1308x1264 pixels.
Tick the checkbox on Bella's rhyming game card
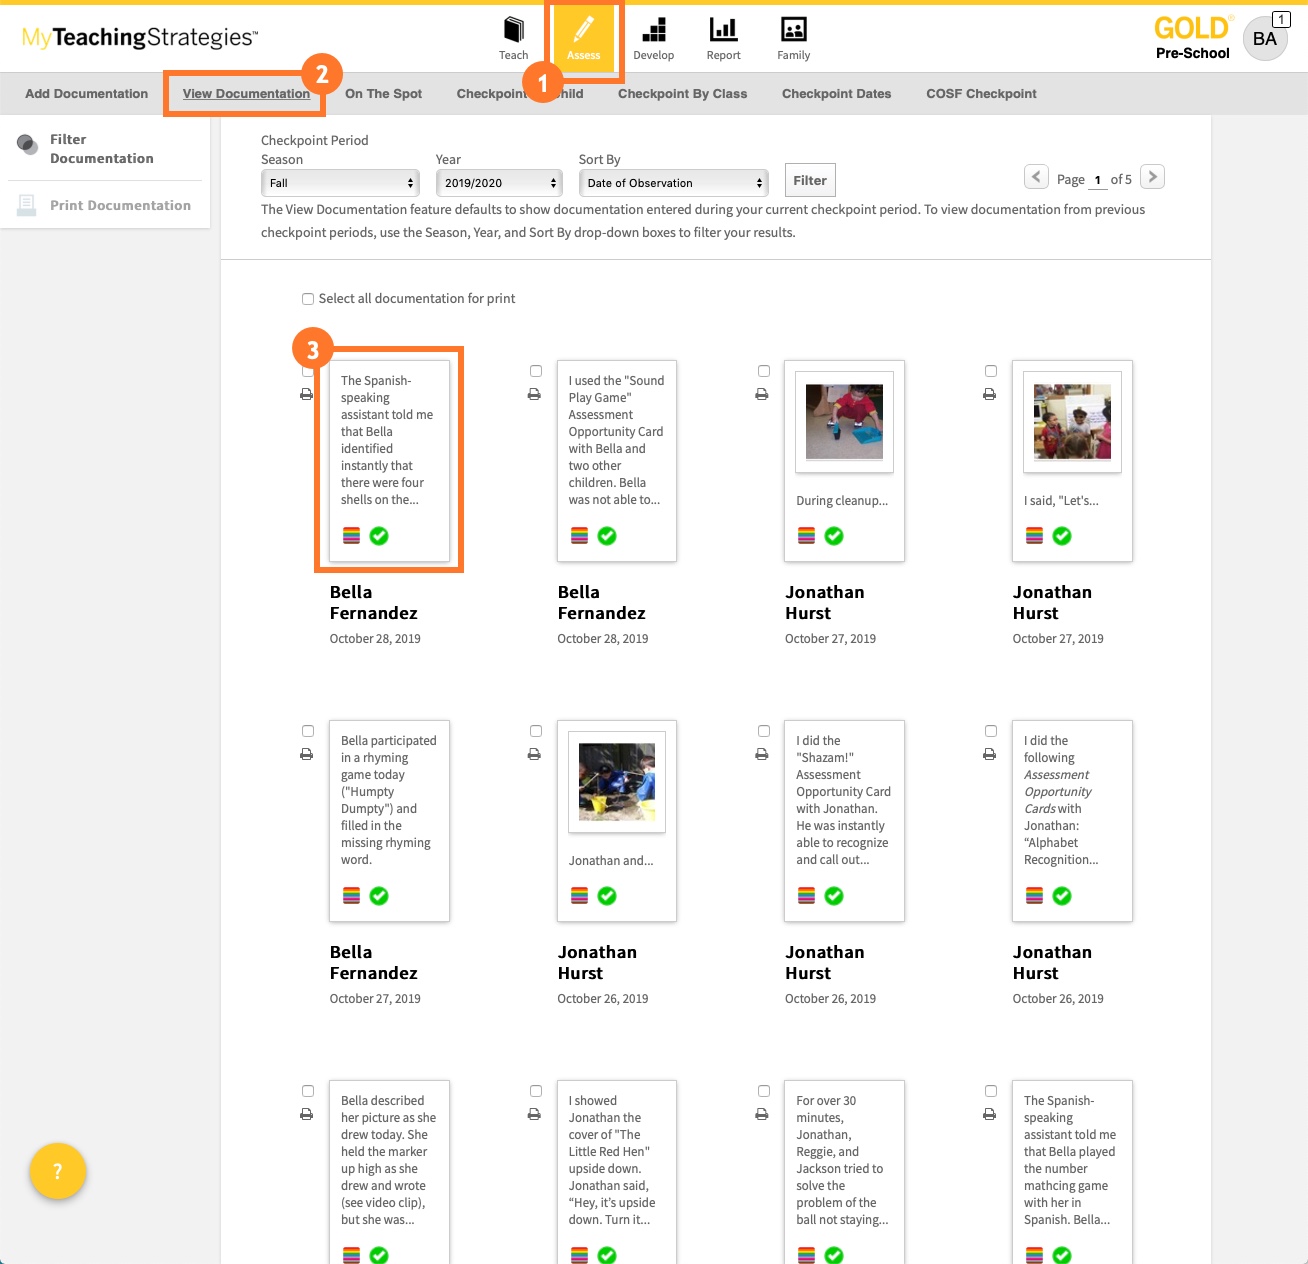(307, 730)
